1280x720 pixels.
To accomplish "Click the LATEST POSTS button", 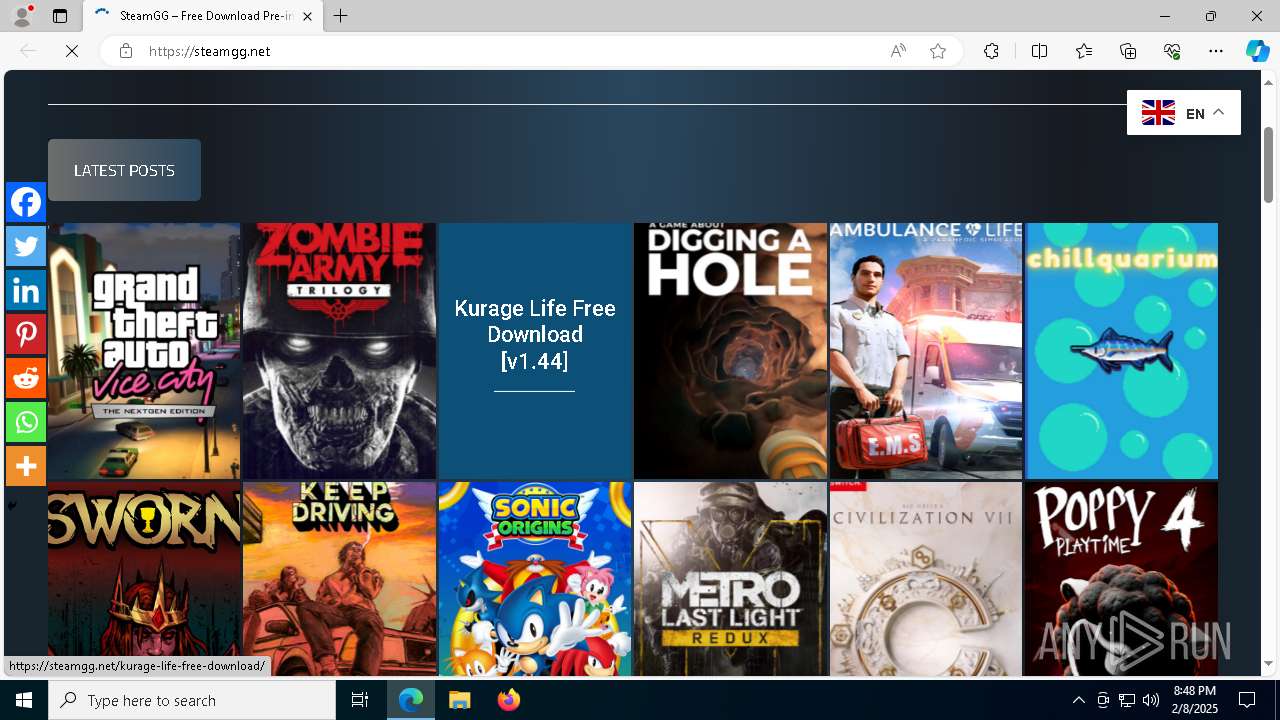I will 124,170.
